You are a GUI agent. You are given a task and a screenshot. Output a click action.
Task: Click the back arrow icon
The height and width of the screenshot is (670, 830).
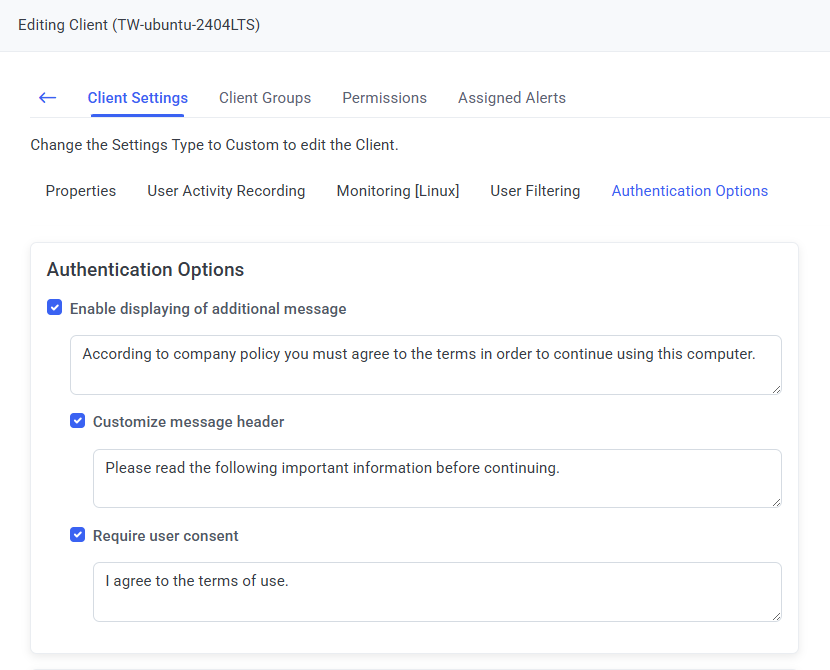47,98
